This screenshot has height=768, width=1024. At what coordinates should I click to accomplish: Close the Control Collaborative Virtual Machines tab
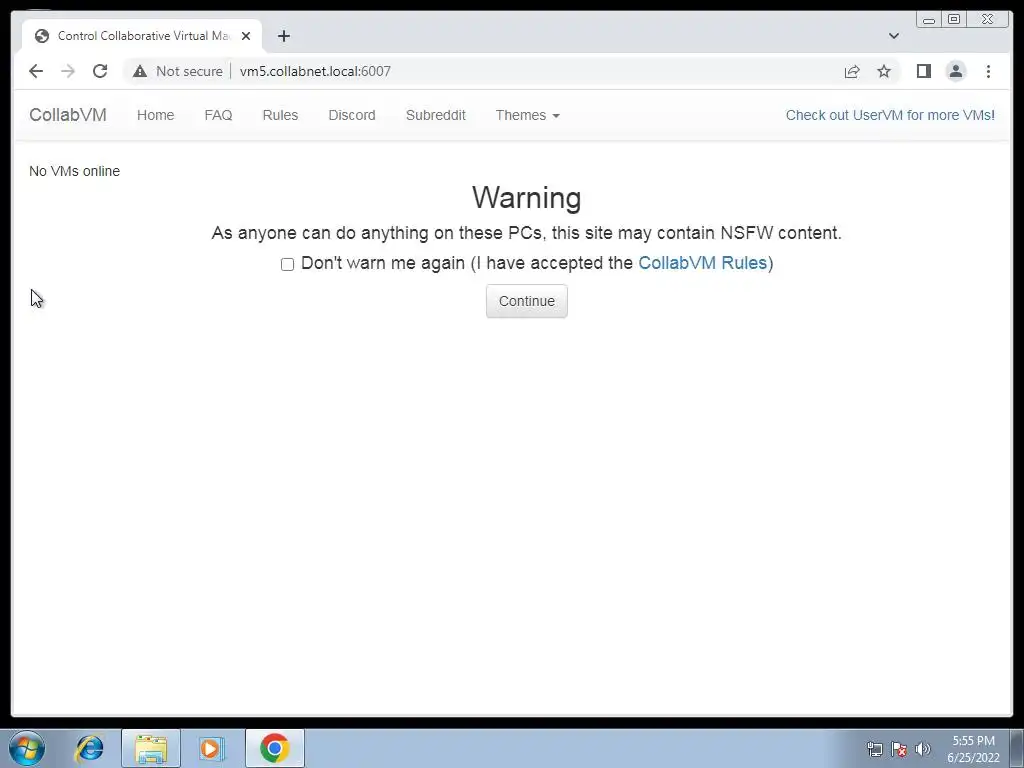pos(246,36)
